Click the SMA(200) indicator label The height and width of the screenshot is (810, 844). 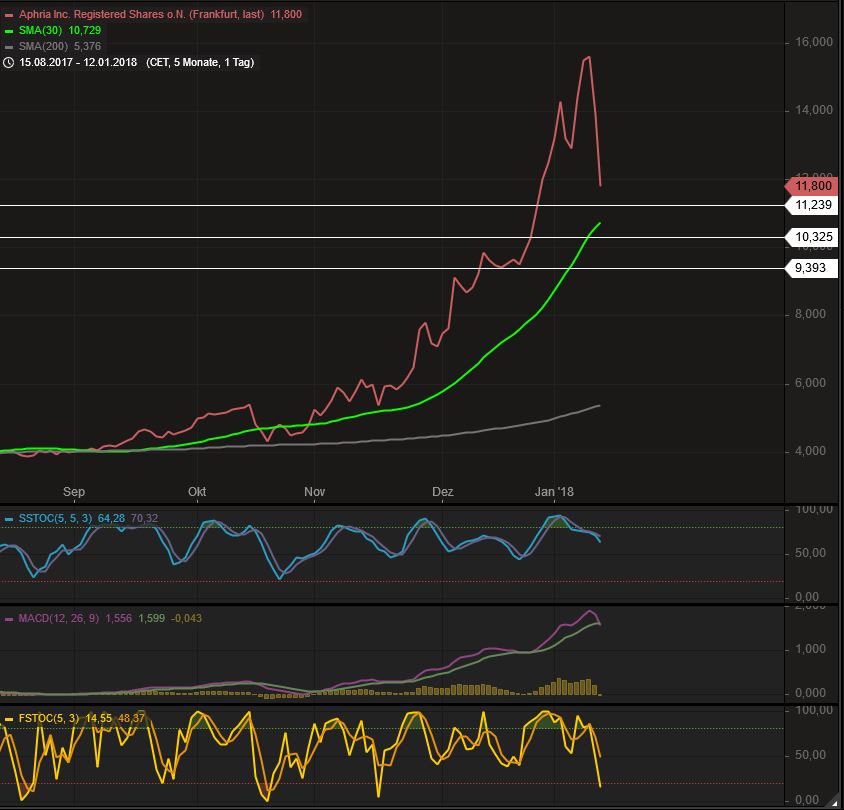pos(44,46)
